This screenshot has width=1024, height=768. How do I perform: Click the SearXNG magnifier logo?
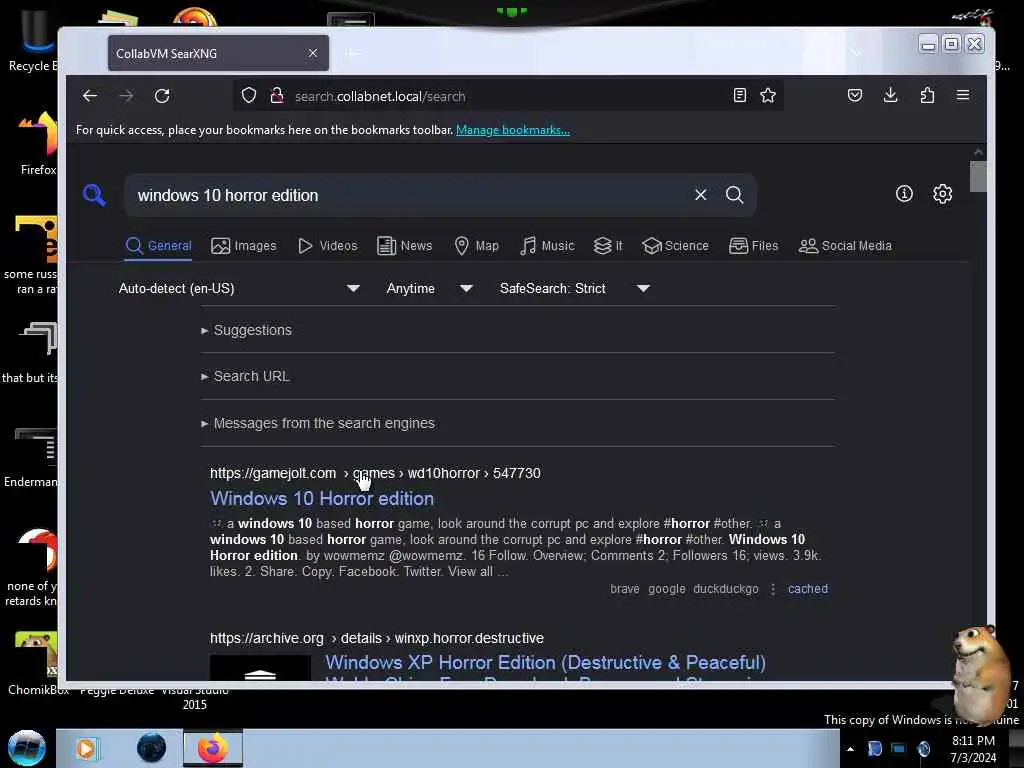coord(94,195)
